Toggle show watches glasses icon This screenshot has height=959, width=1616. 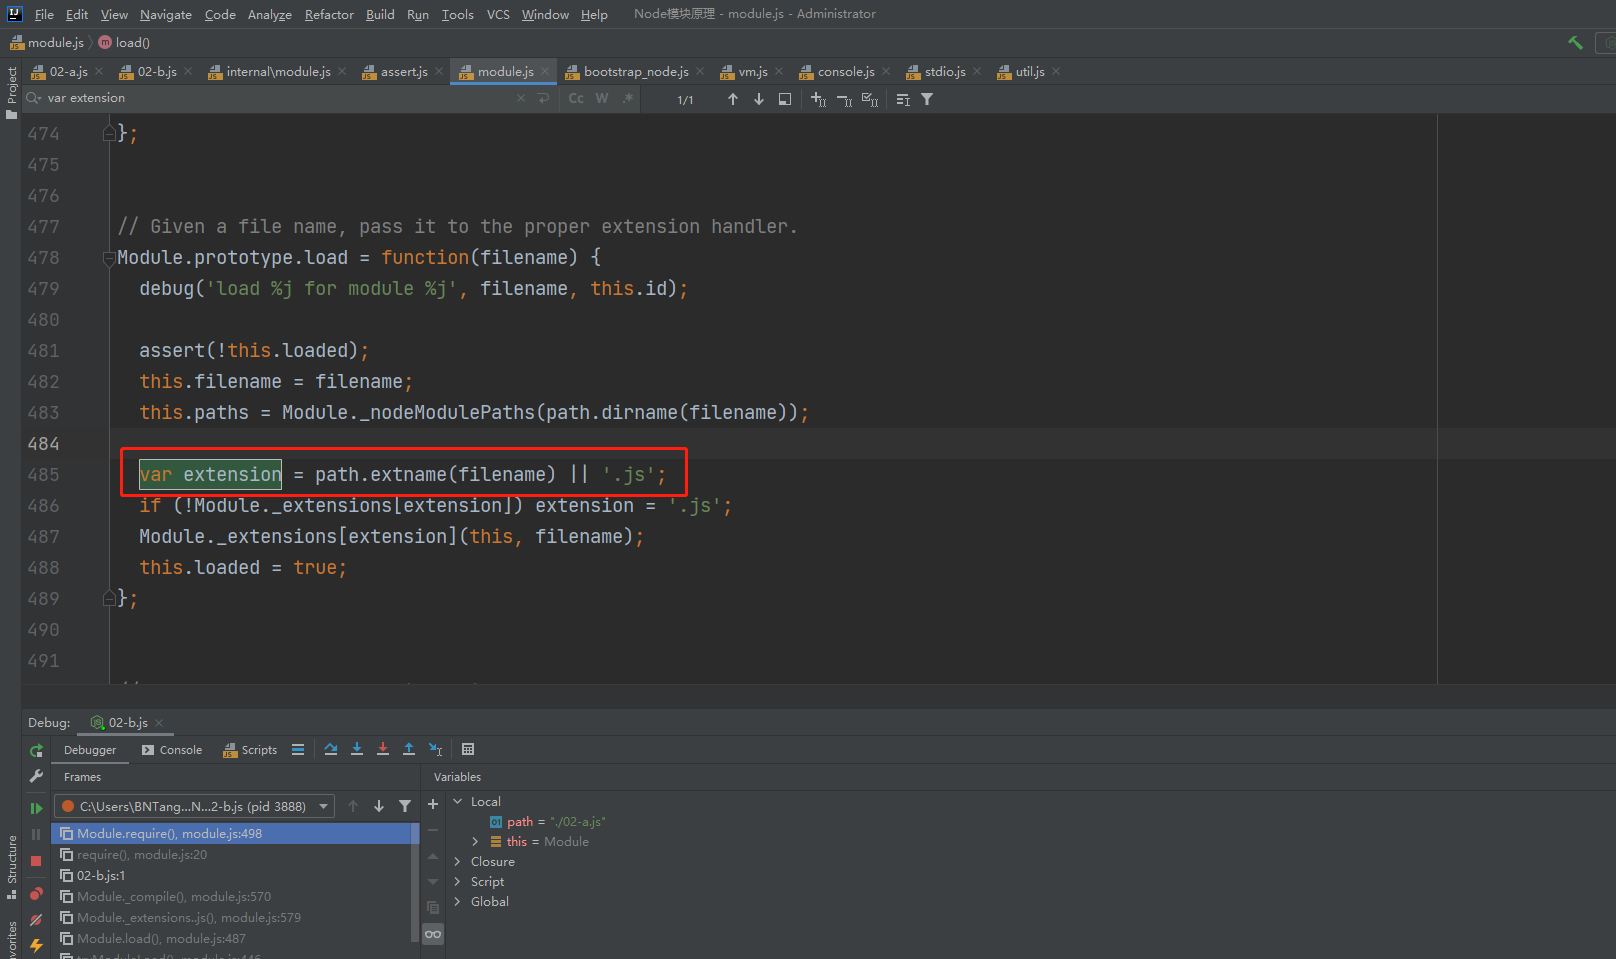(433, 934)
